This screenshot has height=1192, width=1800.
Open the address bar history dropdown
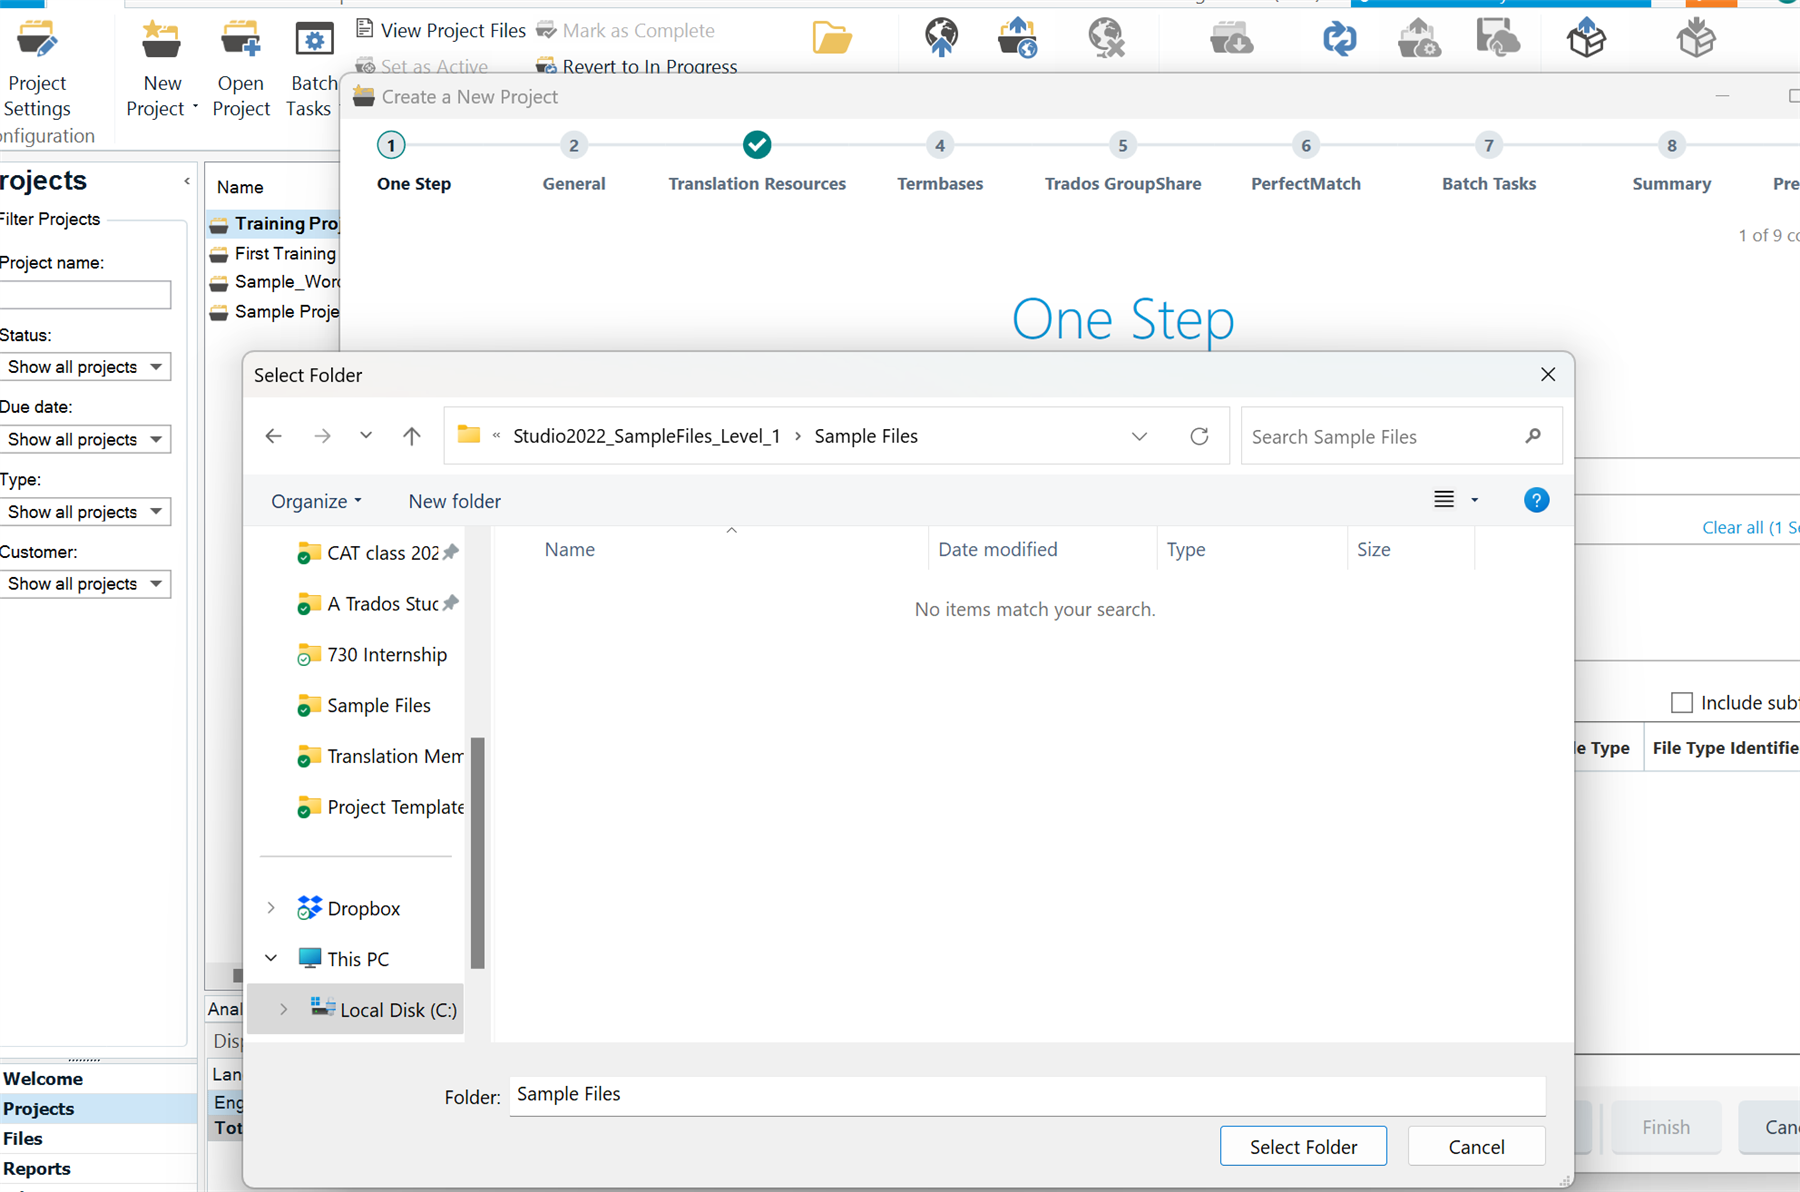pyautogui.click(x=1139, y=436)
